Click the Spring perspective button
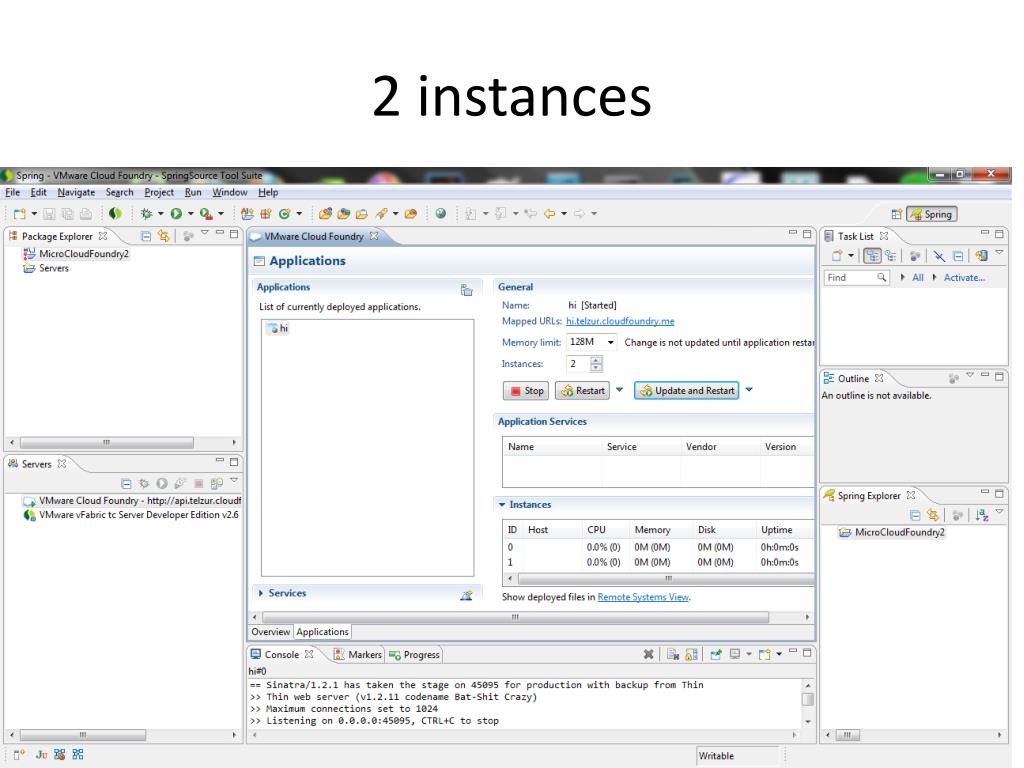The height and width of the screenshot is (768, 1024). point(932,214)
